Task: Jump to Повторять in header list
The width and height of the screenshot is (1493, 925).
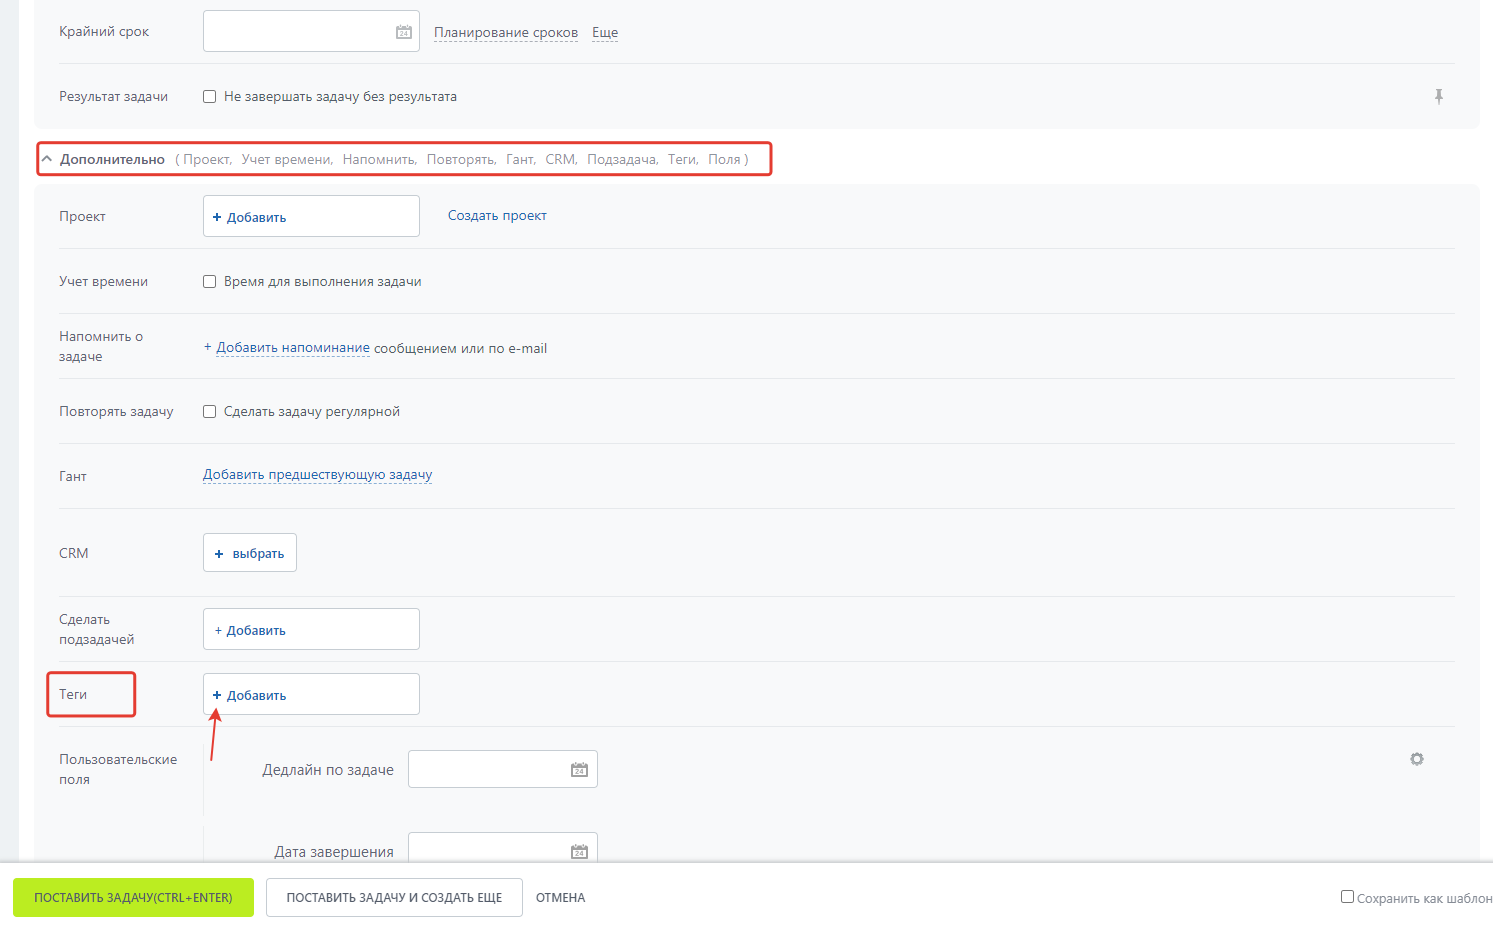Action: pyautogui.click(x=461, y=159)
